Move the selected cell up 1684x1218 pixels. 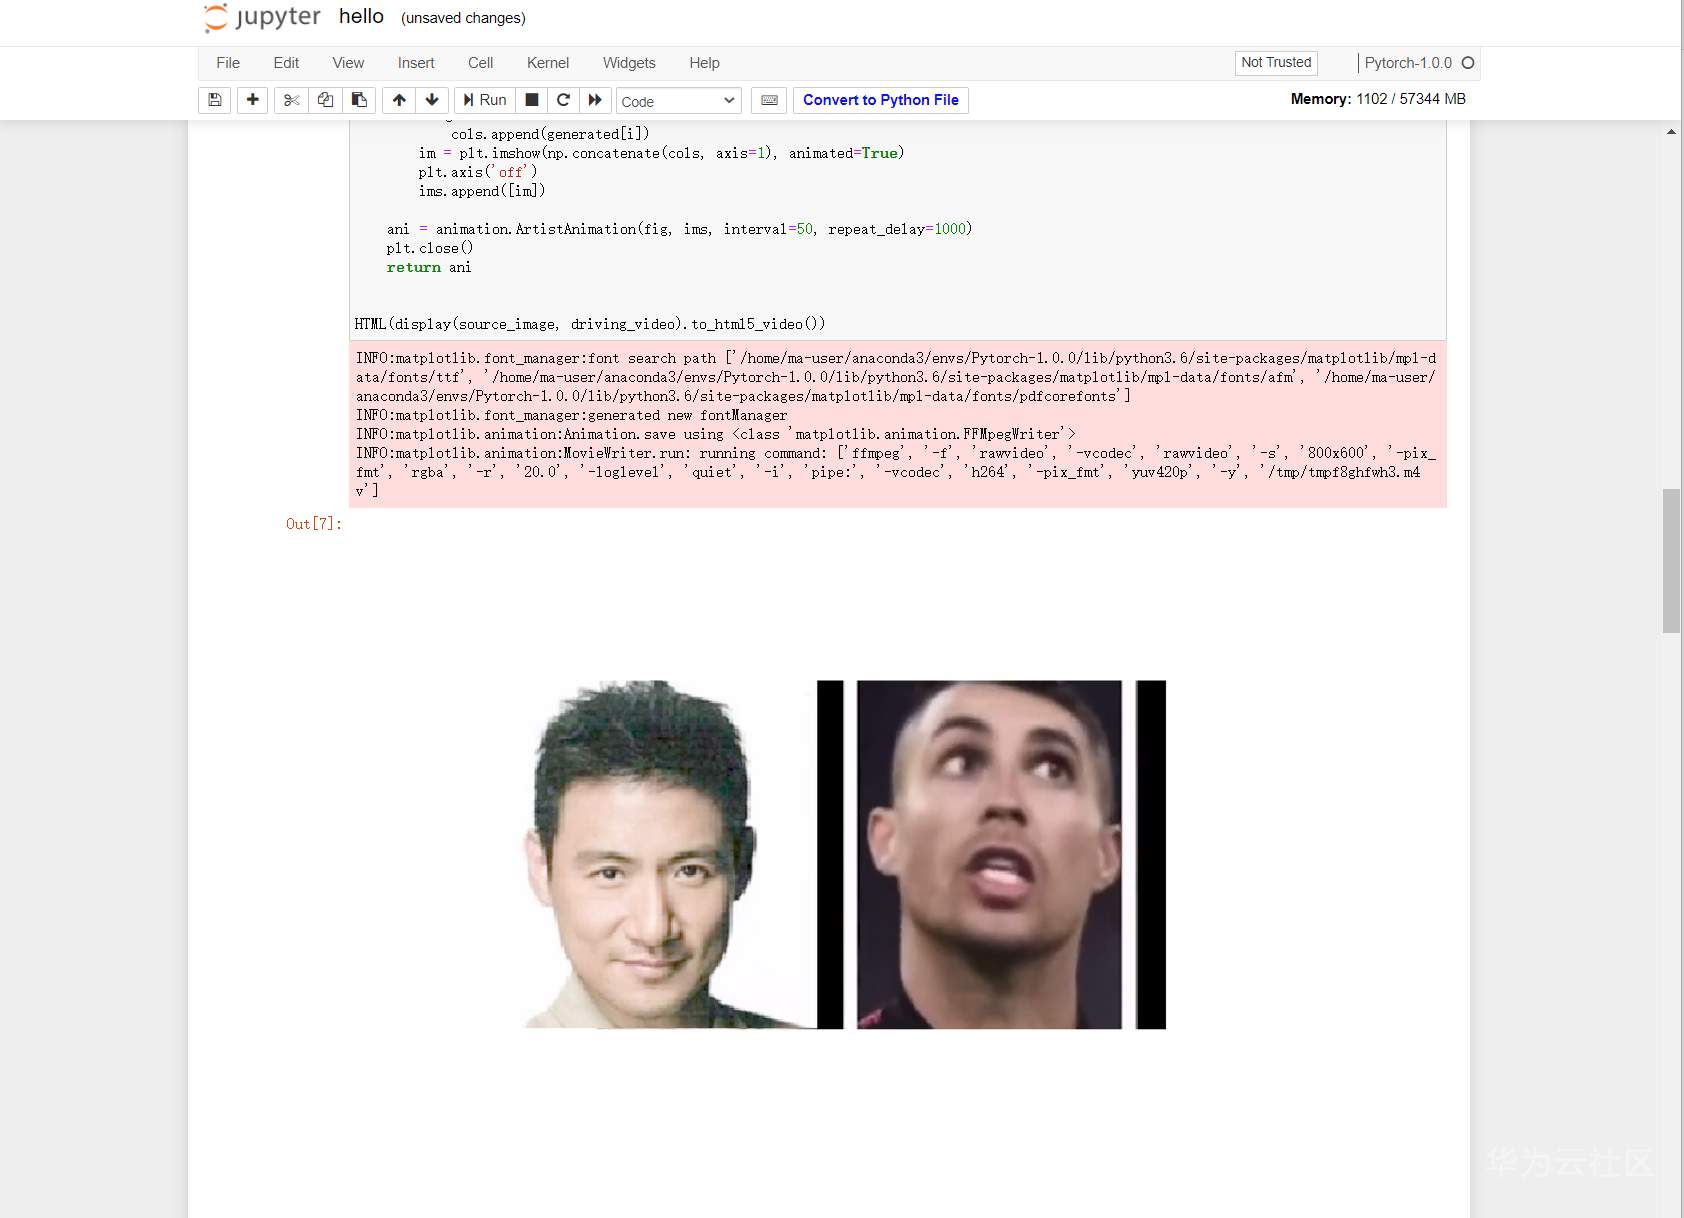(398, 99)
